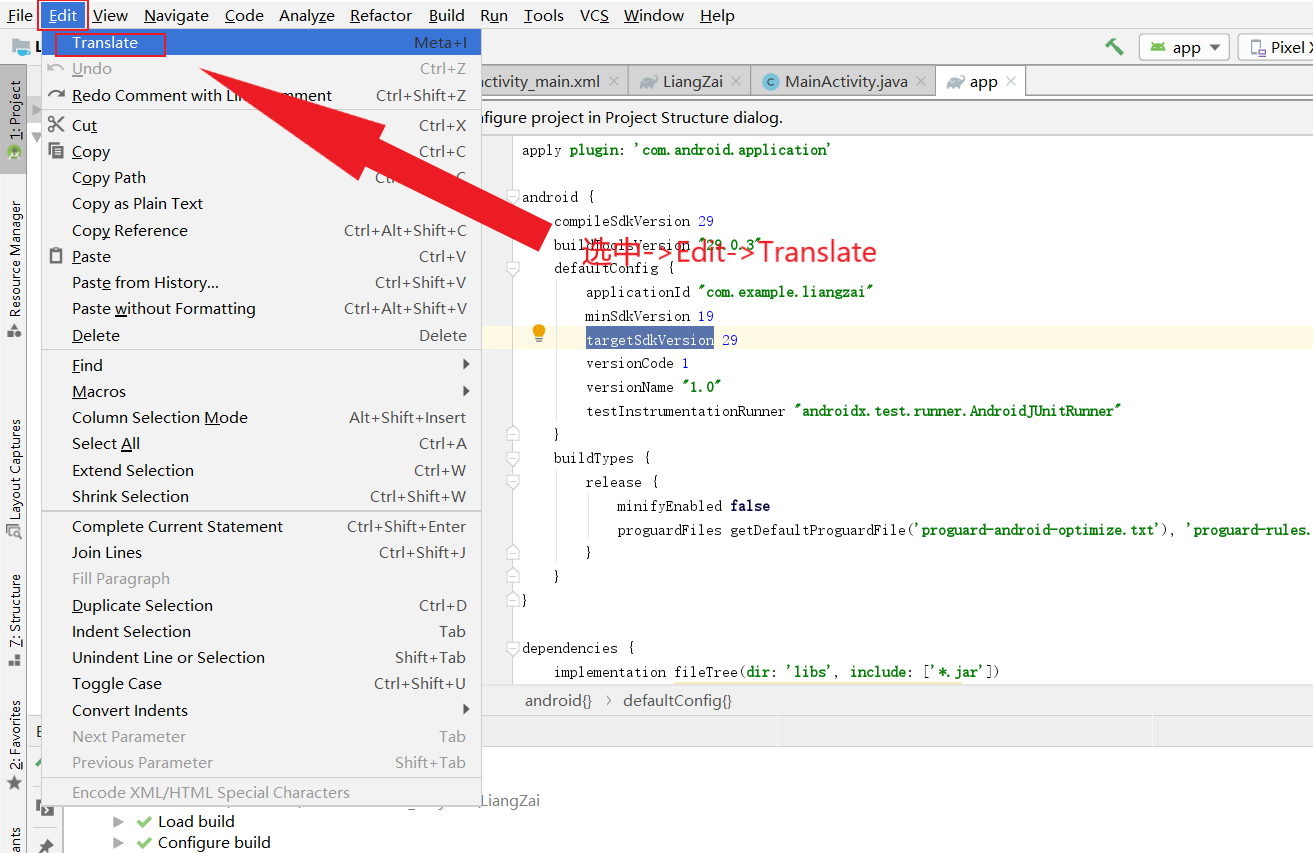Click the green check next to Load build
Viewport: 1313px width, 853px height.
coord(144,822)
